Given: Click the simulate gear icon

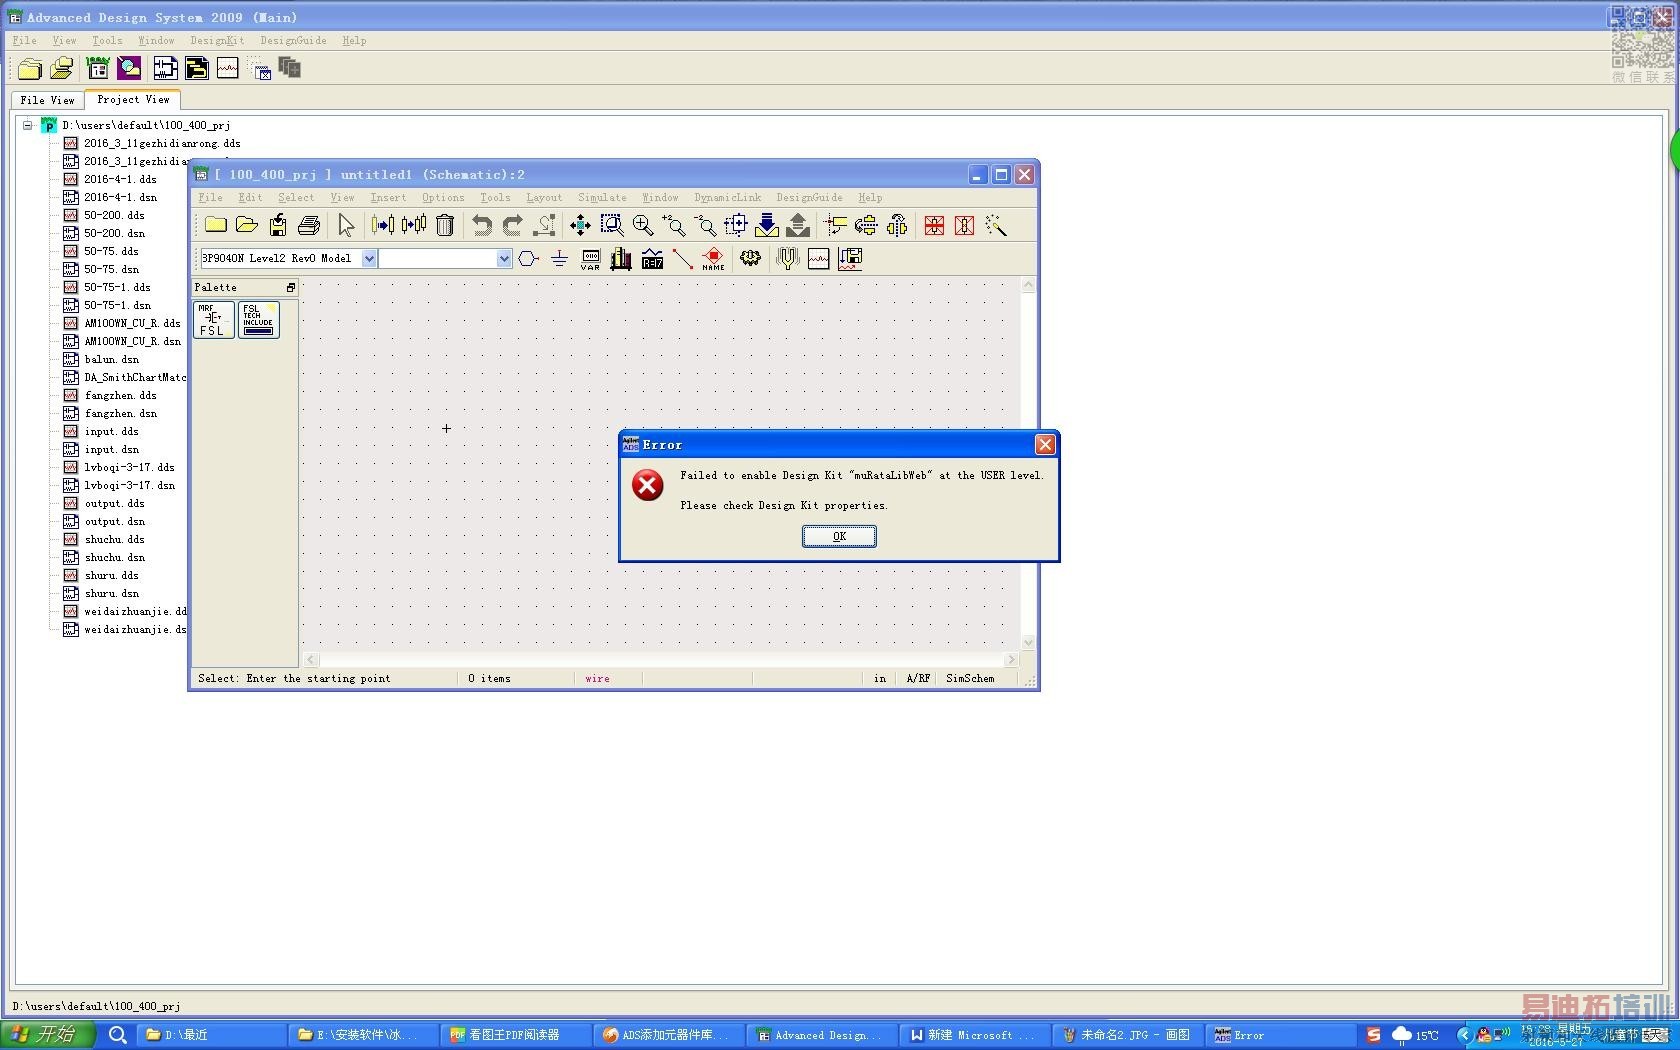Looking at the screenshot, I should pos(750,259).
